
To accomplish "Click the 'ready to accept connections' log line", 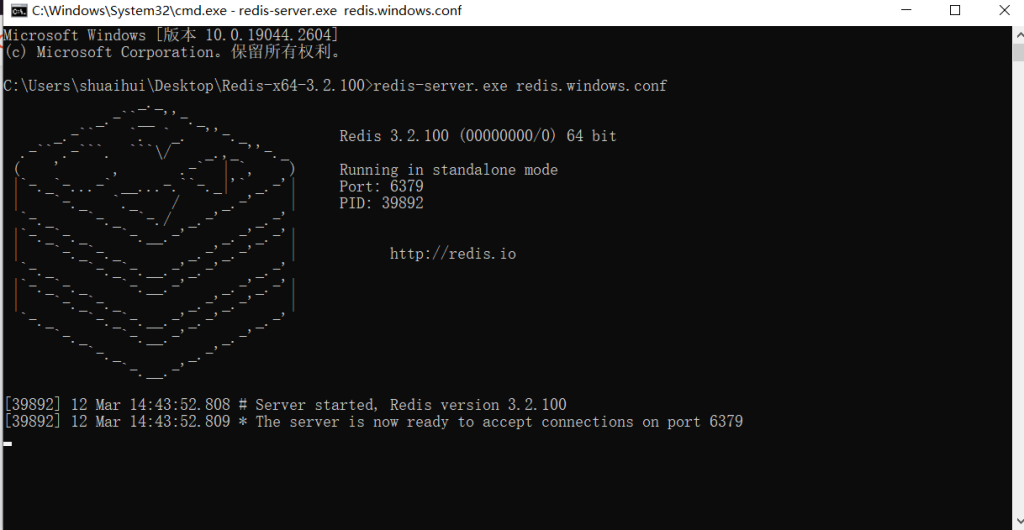I will click(373, 422).
